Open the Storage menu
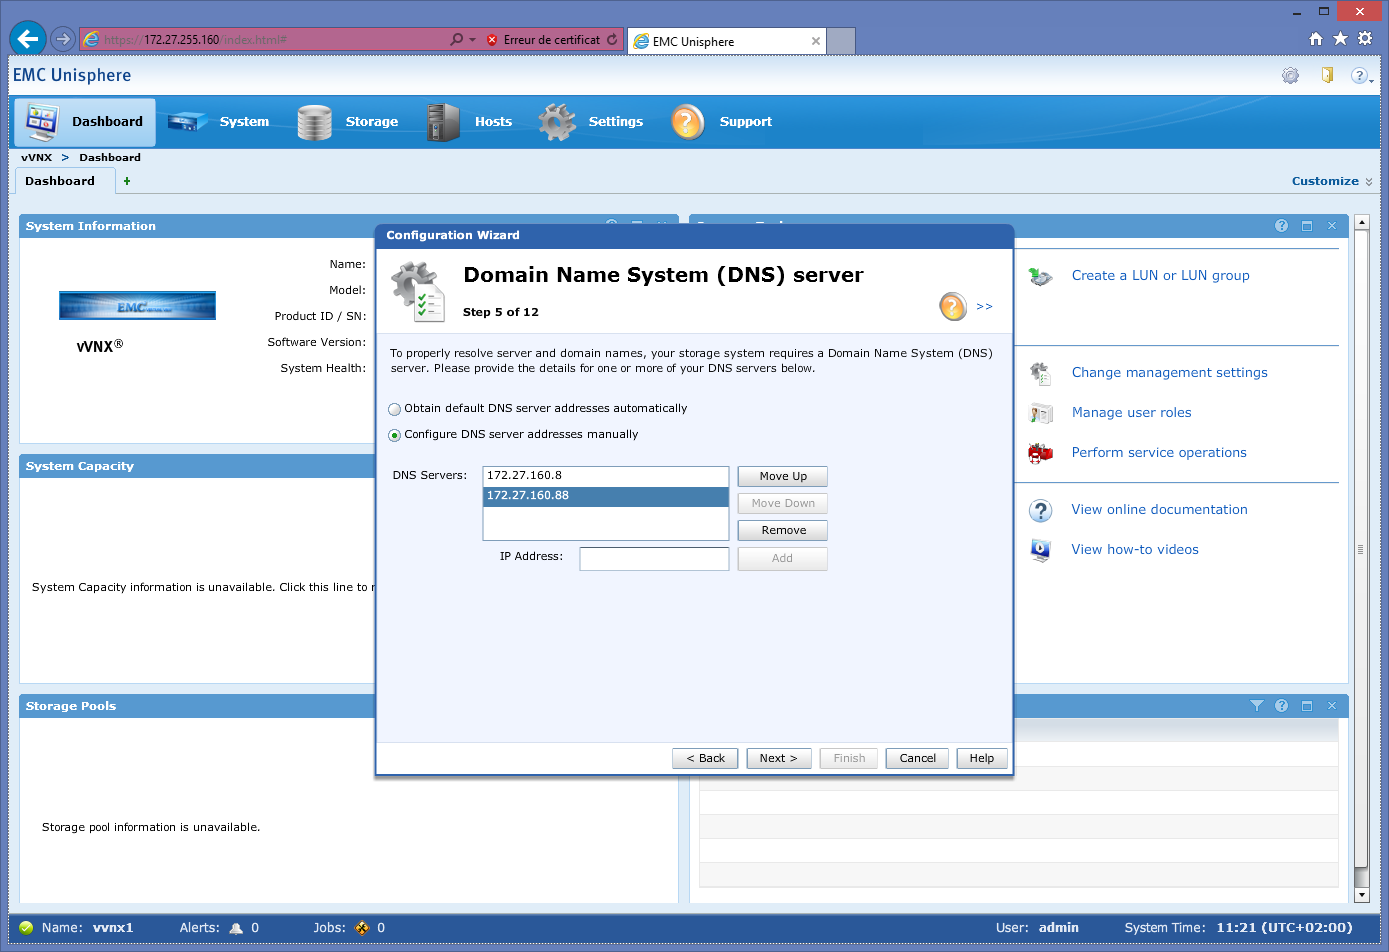Image resolution: width=1389 pixels, height=952 pixels. tap(348, 122)
